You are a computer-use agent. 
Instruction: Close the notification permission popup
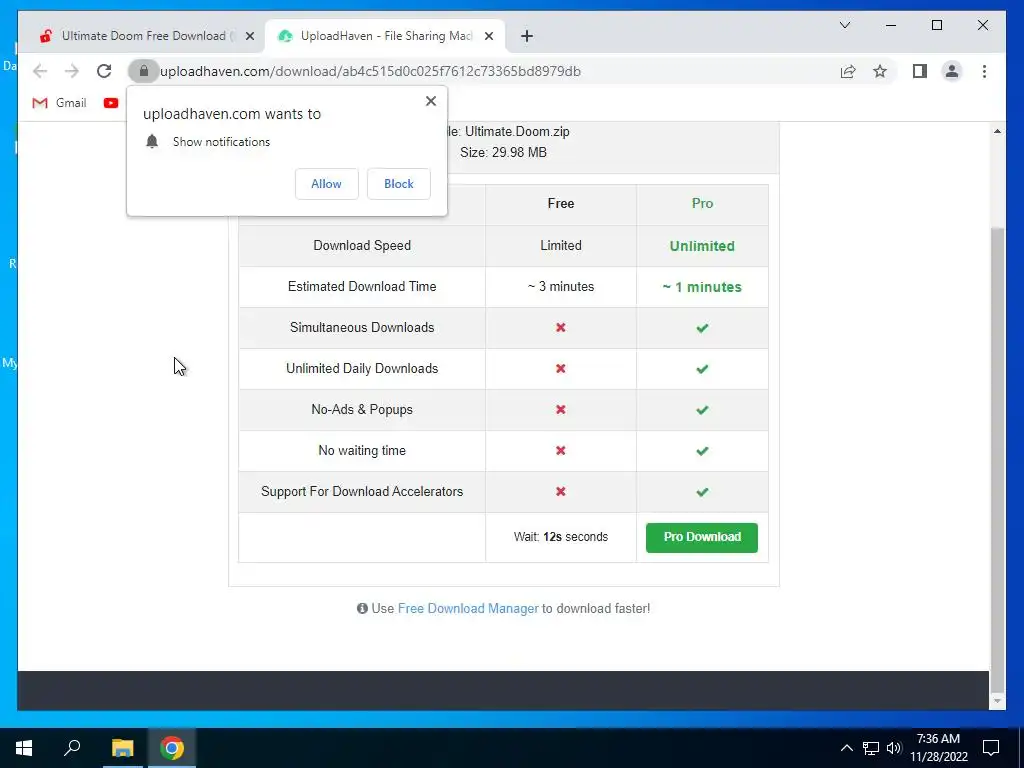[430, 101]
